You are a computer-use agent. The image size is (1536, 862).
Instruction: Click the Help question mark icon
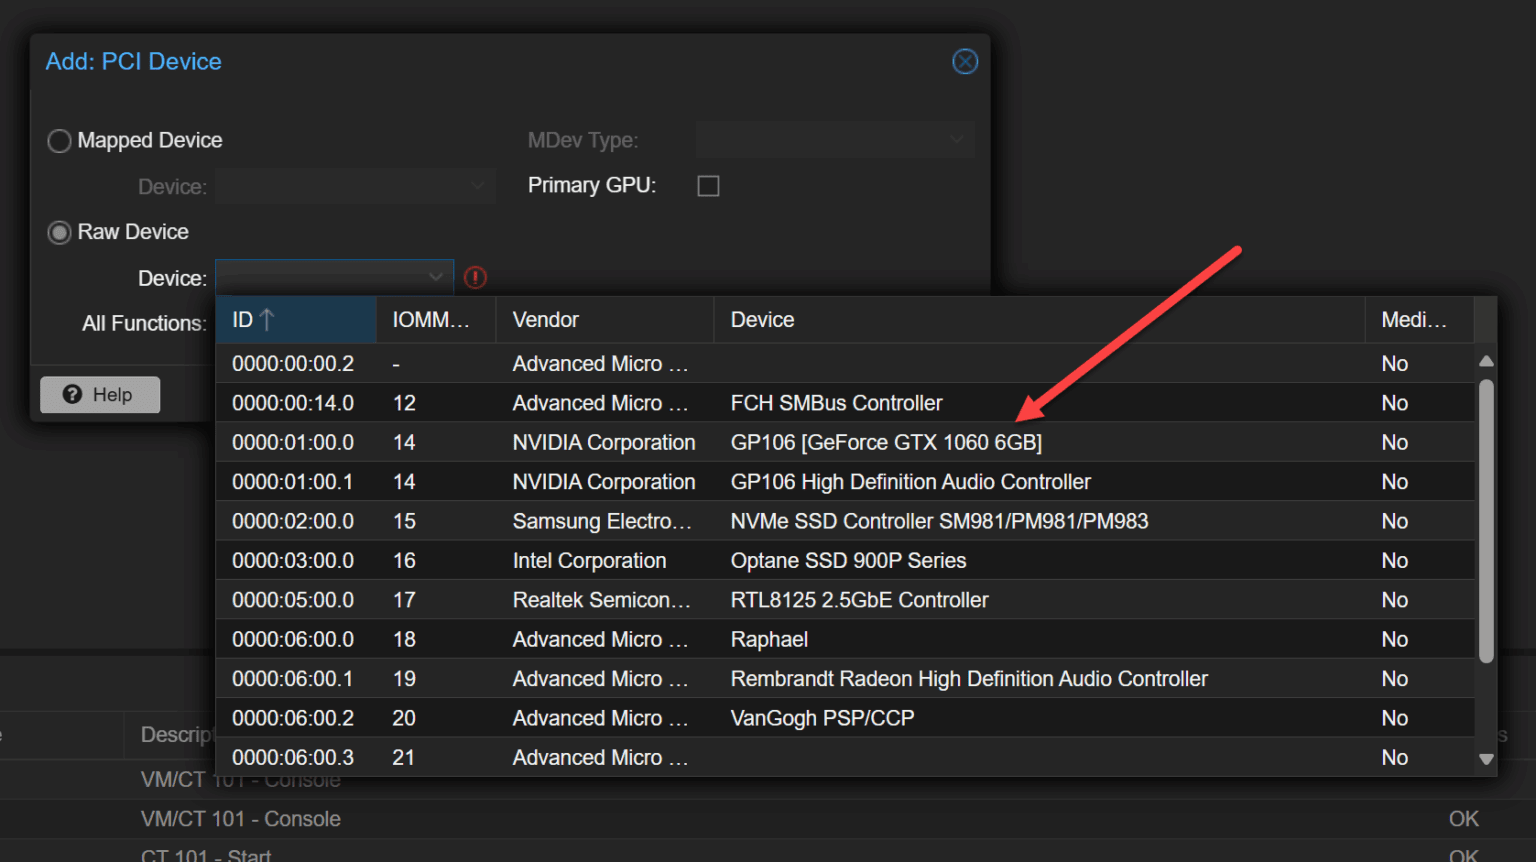click(72, 394)
